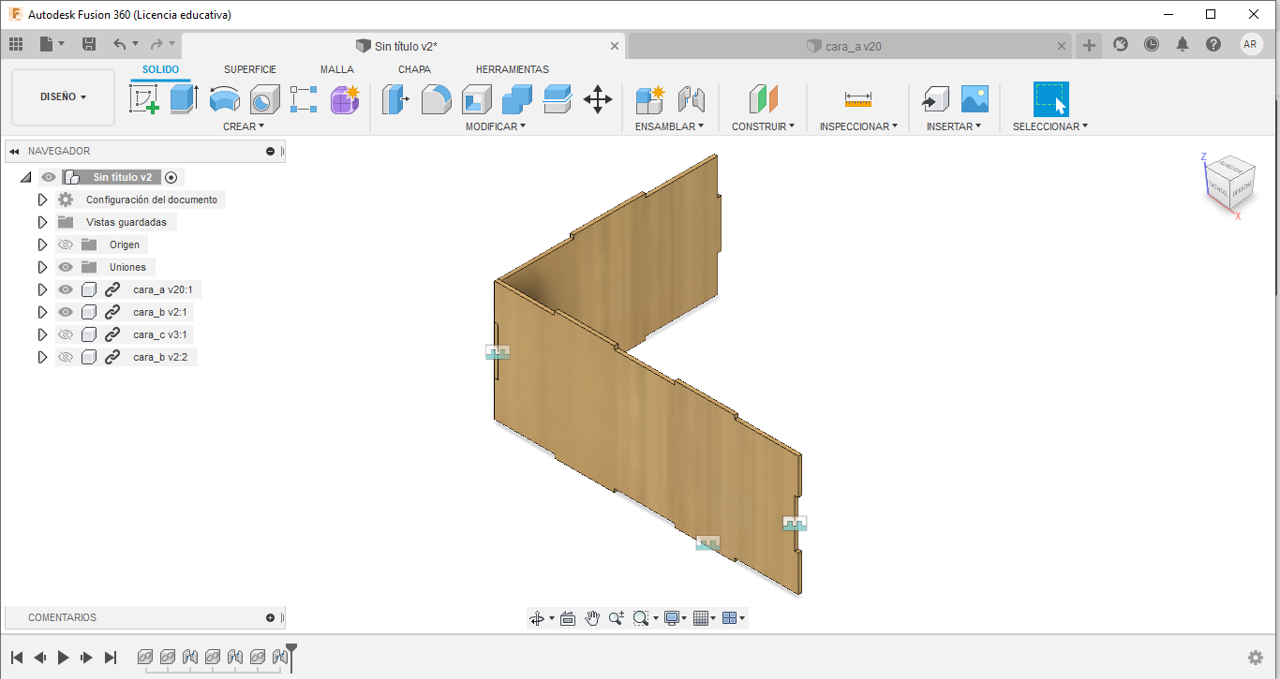Screen dimensions: 1280x679
Task: Switch to the SUPERFICIE tab
Action: (250, 70)
